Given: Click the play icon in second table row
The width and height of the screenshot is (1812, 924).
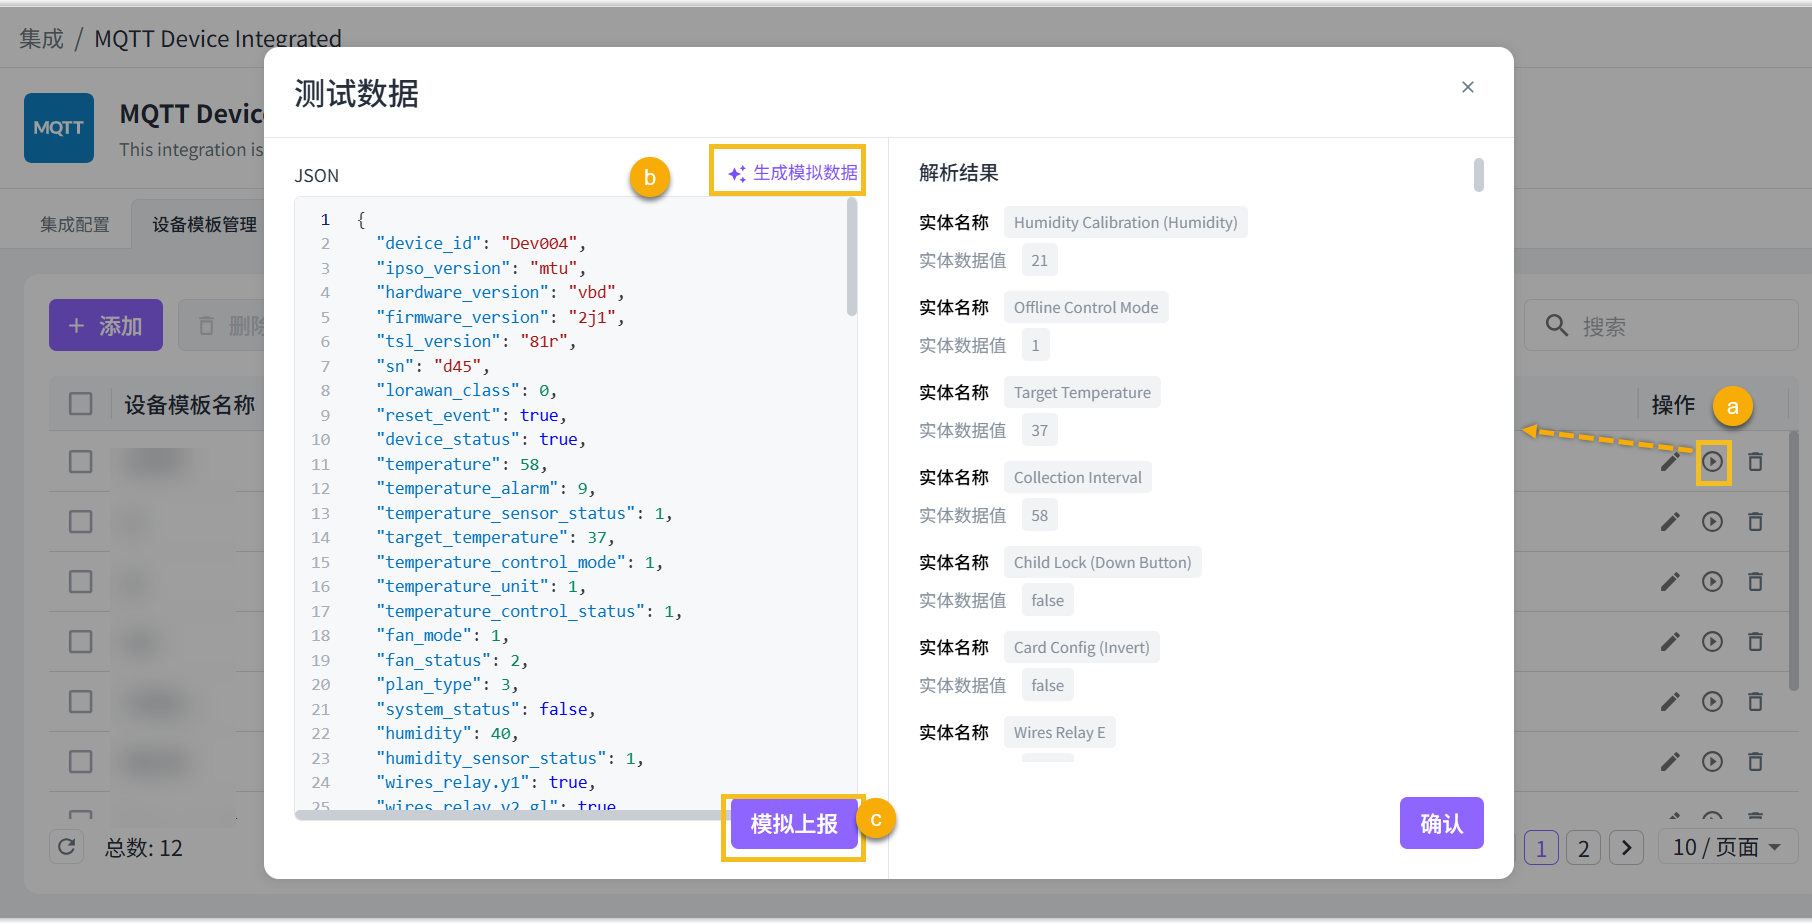Looking at the screenshot, I should [1712, 522].
